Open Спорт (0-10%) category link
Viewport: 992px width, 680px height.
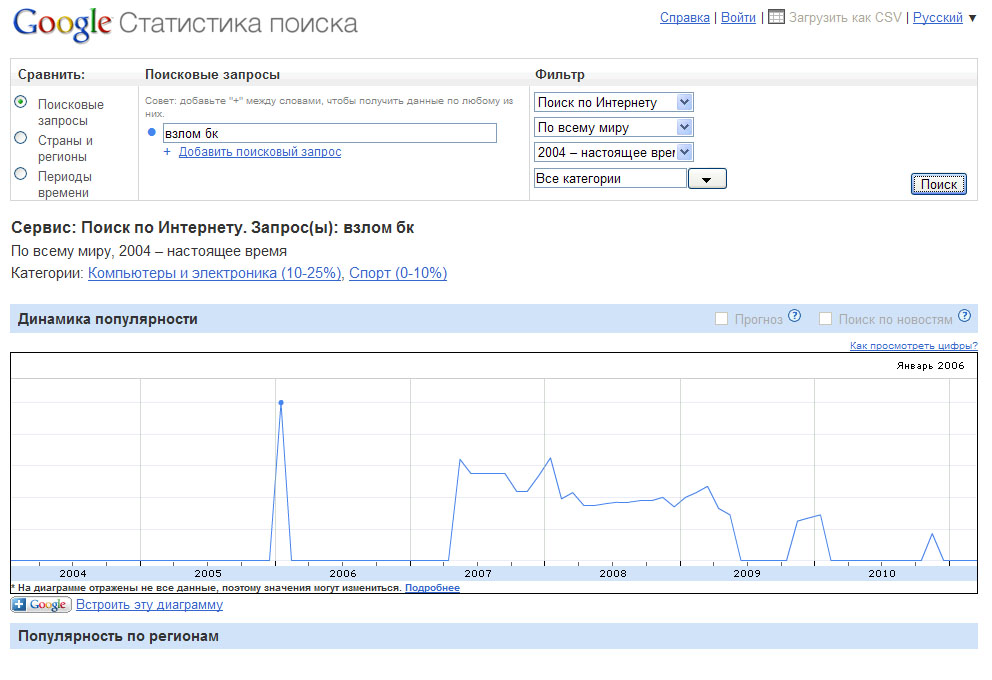[x=398, y=273]
